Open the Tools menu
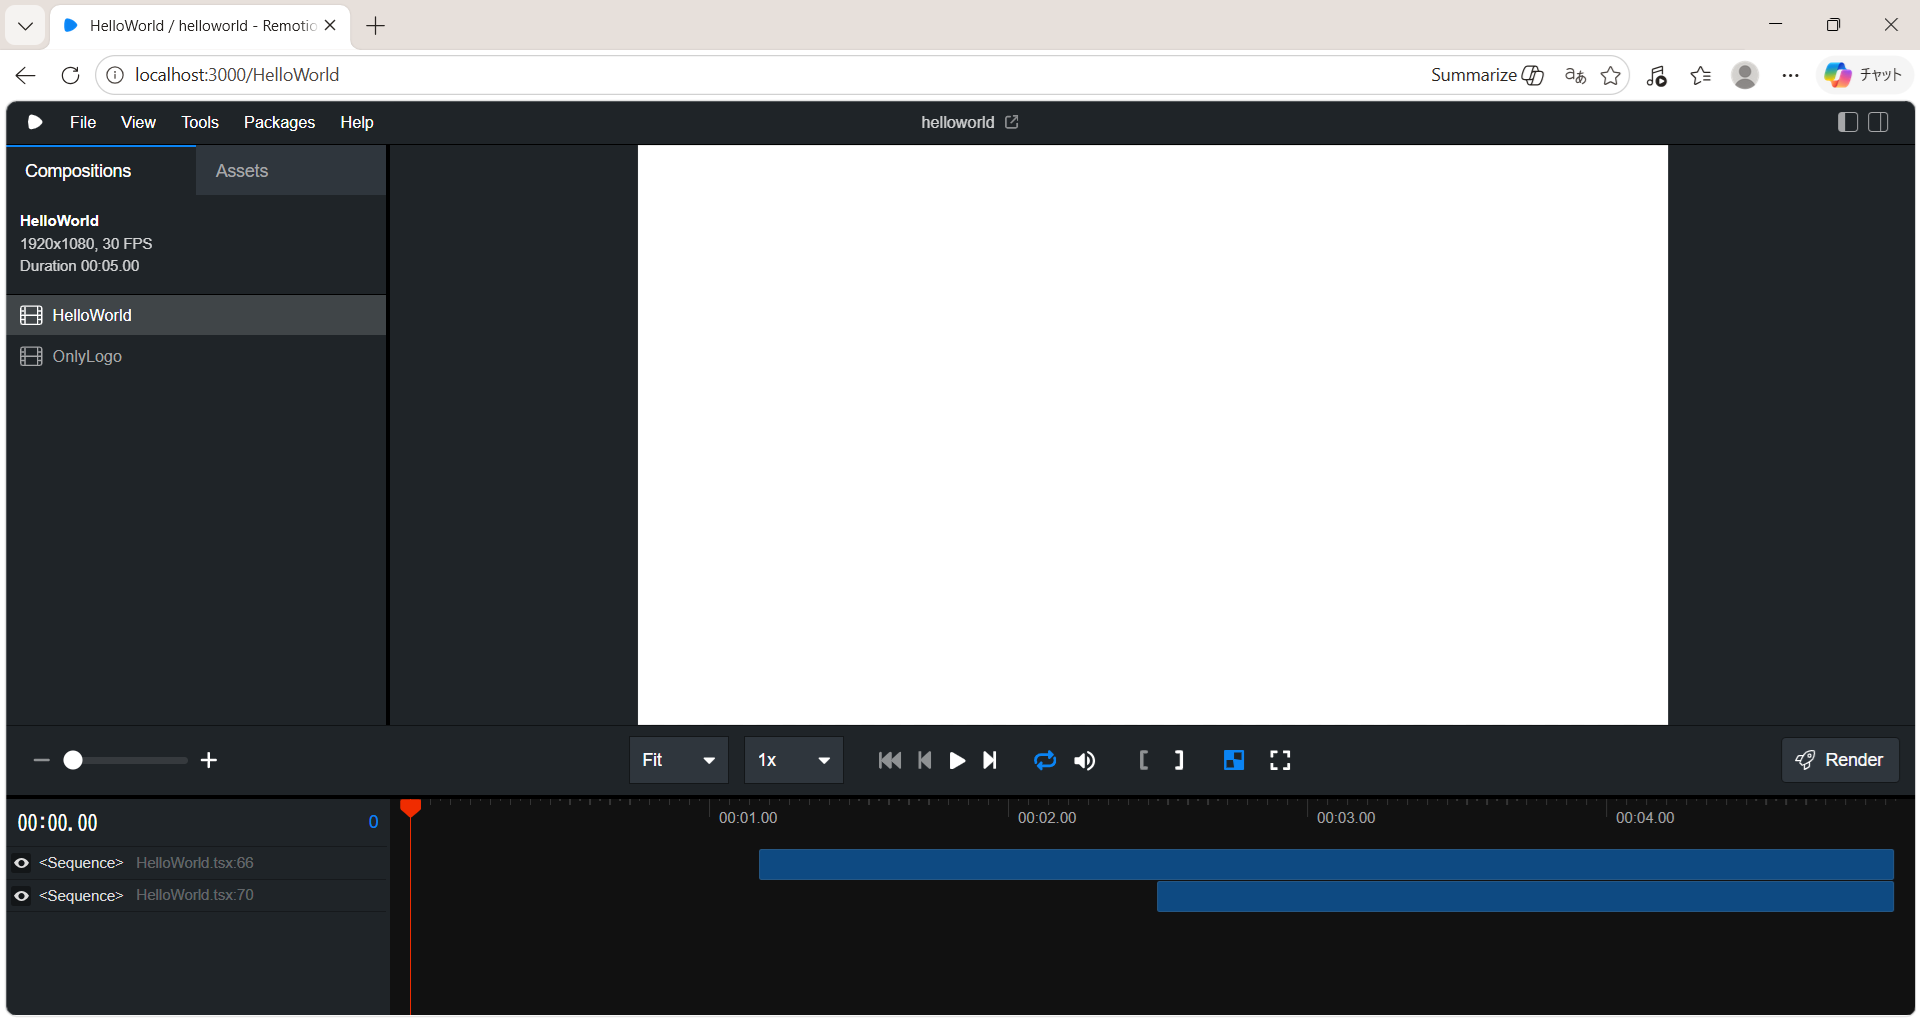 pos(199,122)
